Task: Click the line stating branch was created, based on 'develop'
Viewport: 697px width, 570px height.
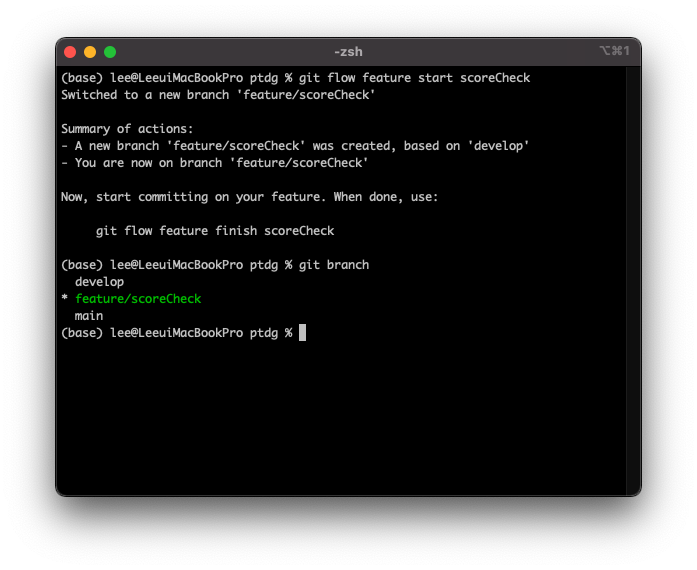Action: pyautogui.click(x=295, y=146)
